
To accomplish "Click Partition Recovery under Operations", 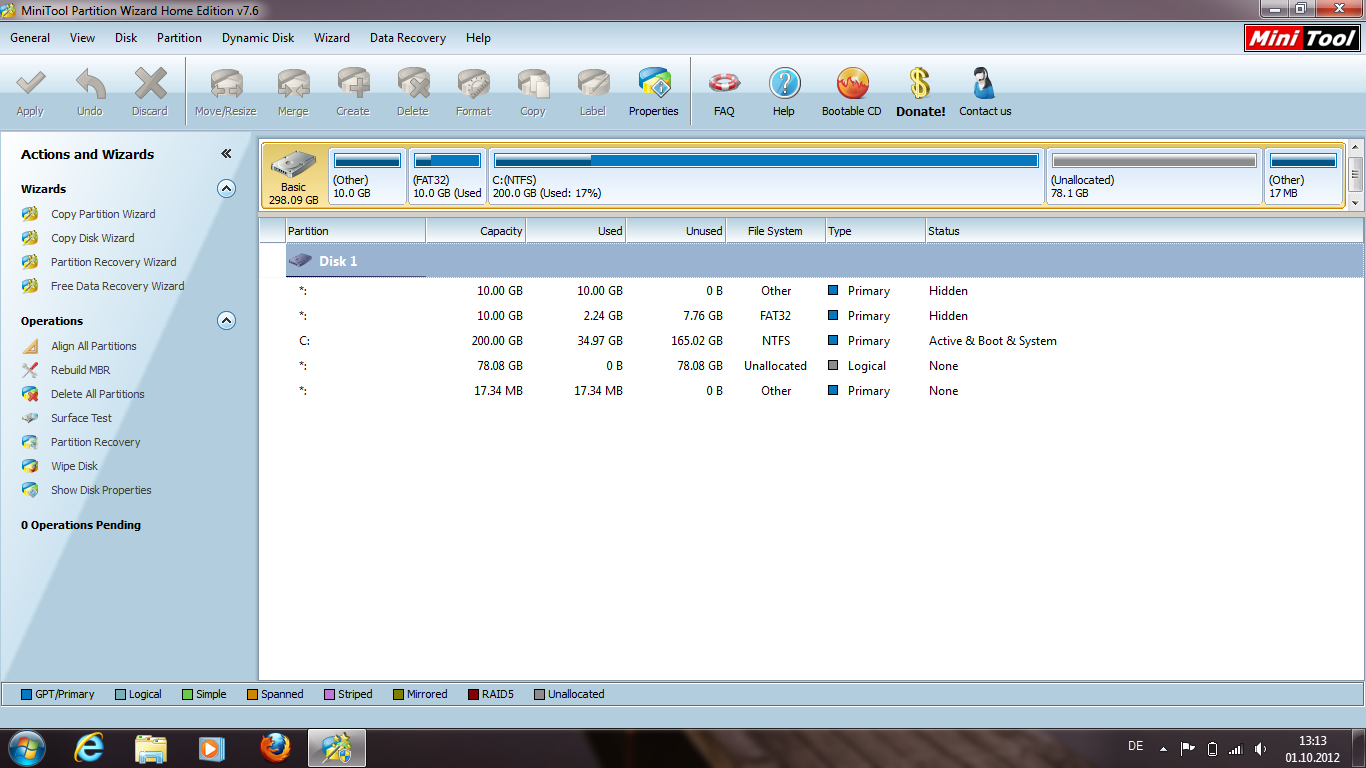I will pyautogui.click(x=95, y=442).
